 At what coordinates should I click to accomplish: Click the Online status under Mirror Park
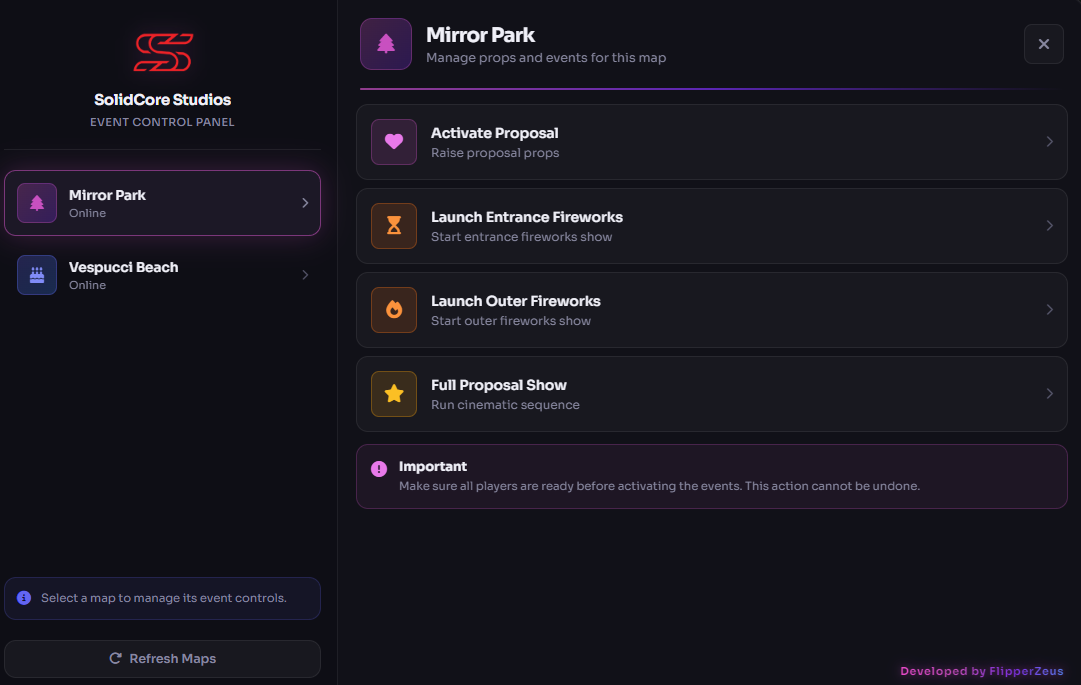click(x=88, y=214)
